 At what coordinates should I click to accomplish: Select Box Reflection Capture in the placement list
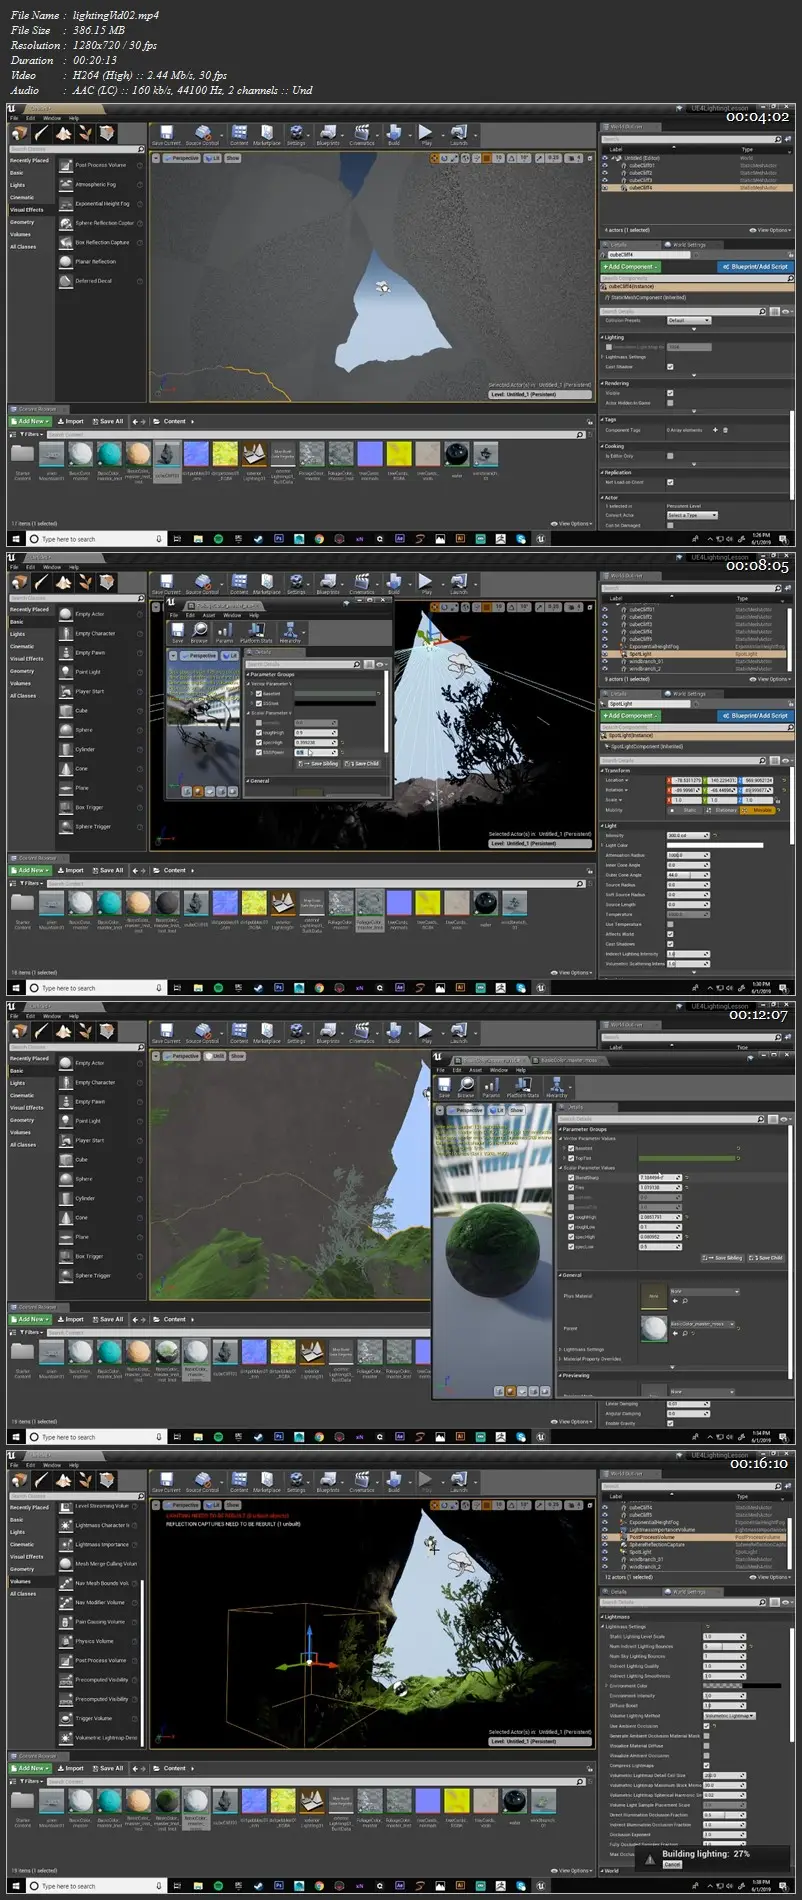click(100, 242)
